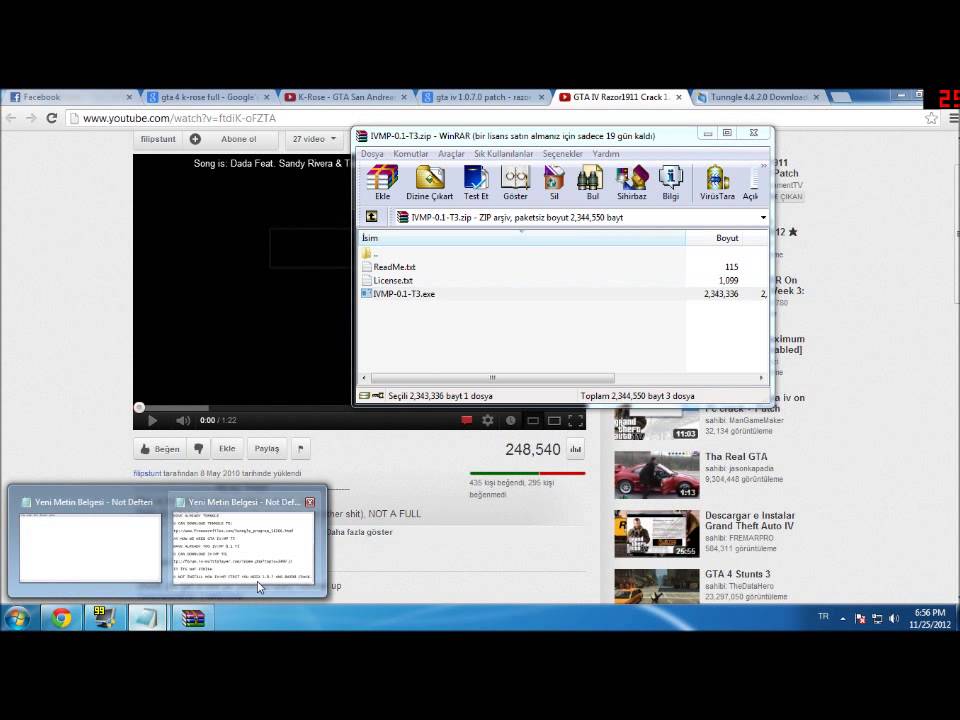Toggle annotations with red speech icon
The width and height of the screenshot is (960, 720).
[466, 421]
